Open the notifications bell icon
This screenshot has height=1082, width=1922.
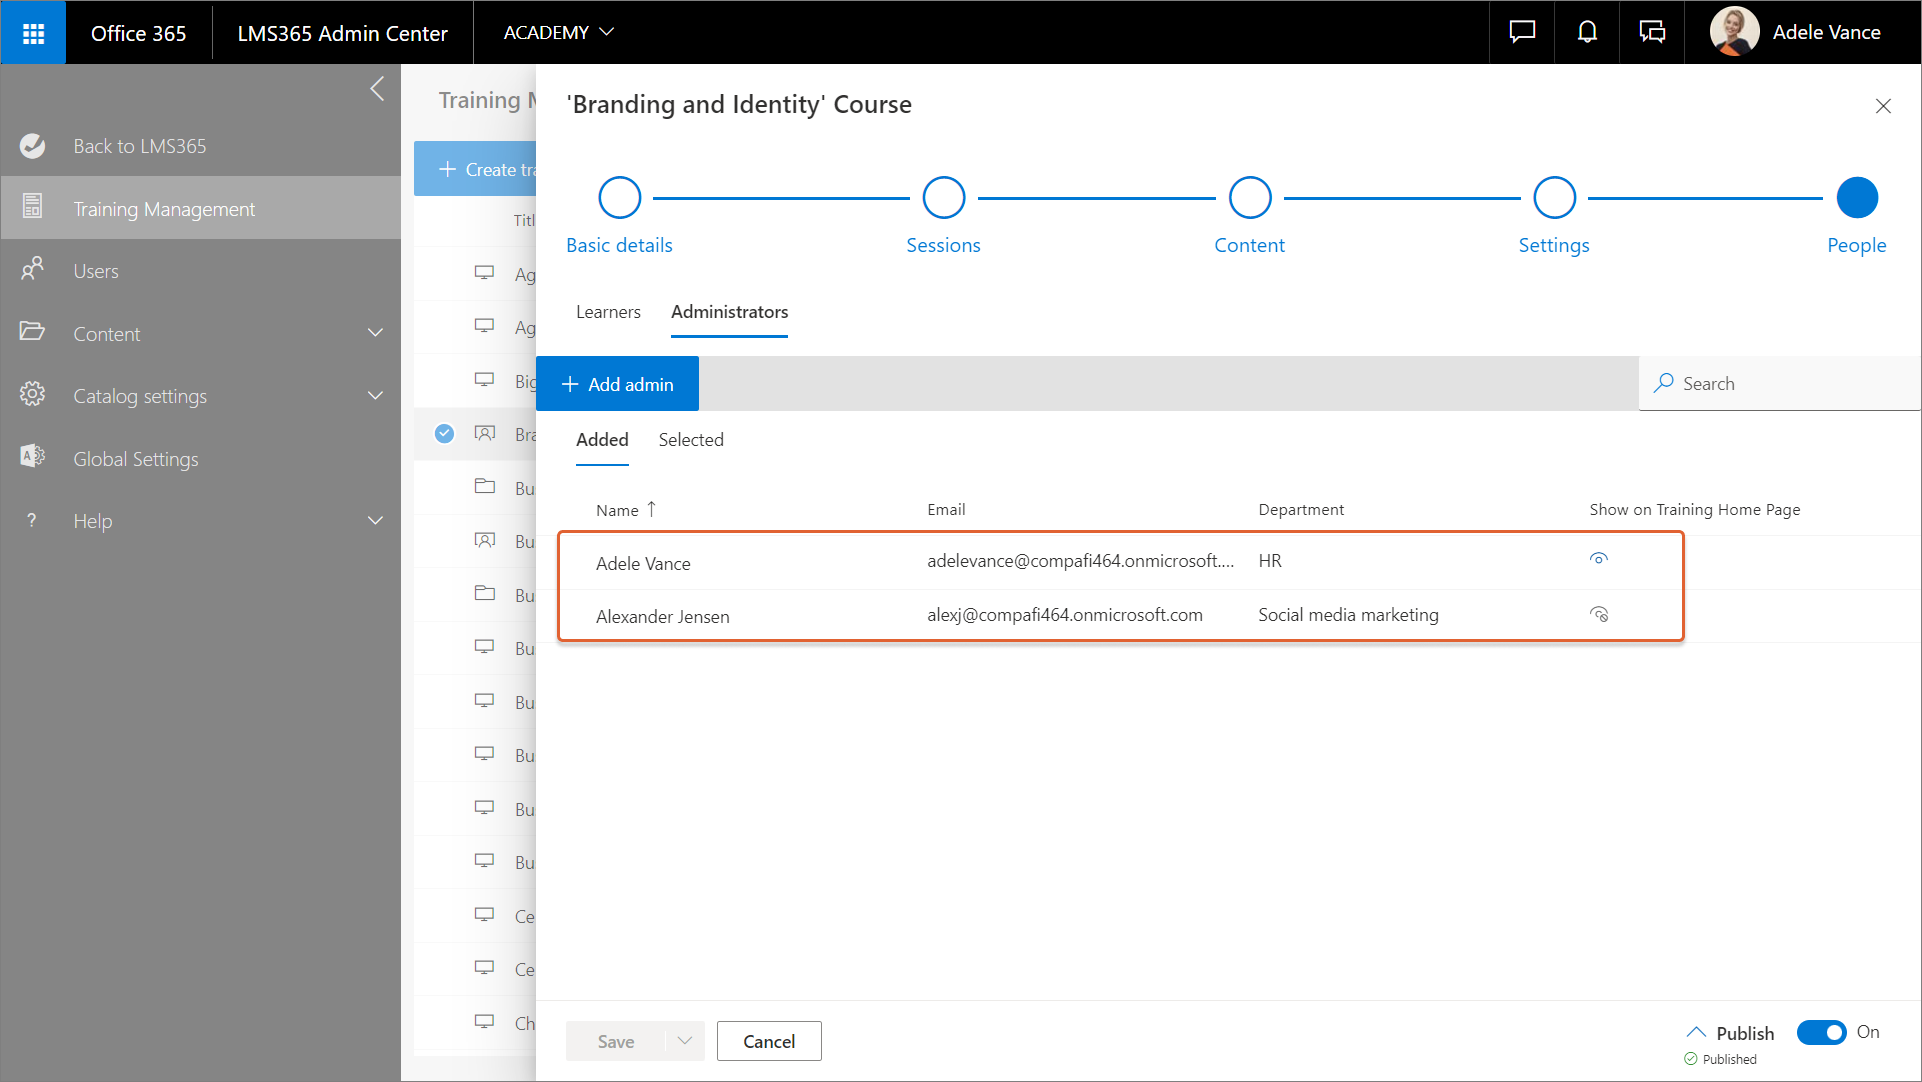[x=1587, y=33]
